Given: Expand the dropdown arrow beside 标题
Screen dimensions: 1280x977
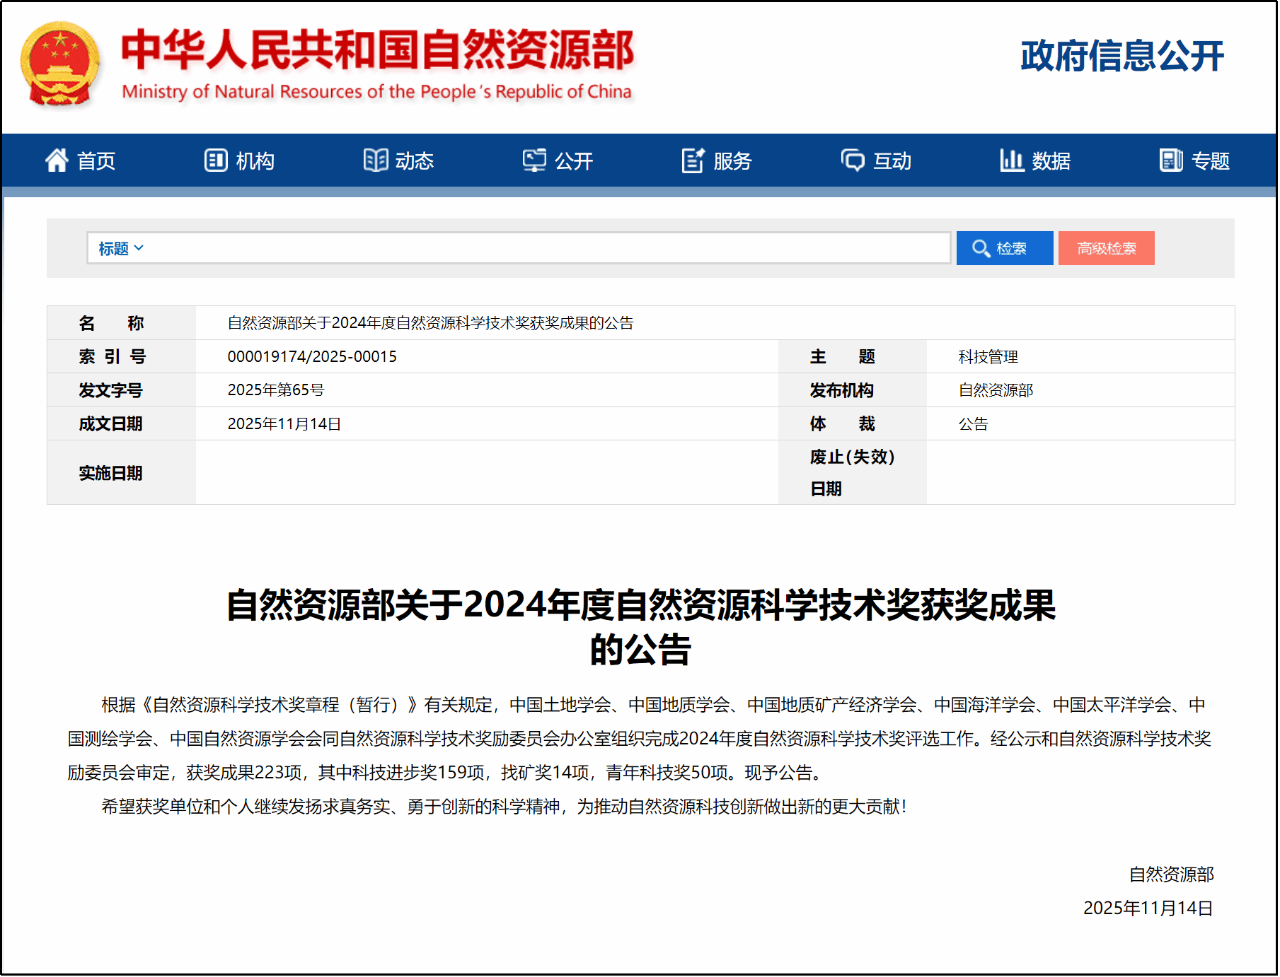Looking at the screenshot, I should (x=139, y=248).
